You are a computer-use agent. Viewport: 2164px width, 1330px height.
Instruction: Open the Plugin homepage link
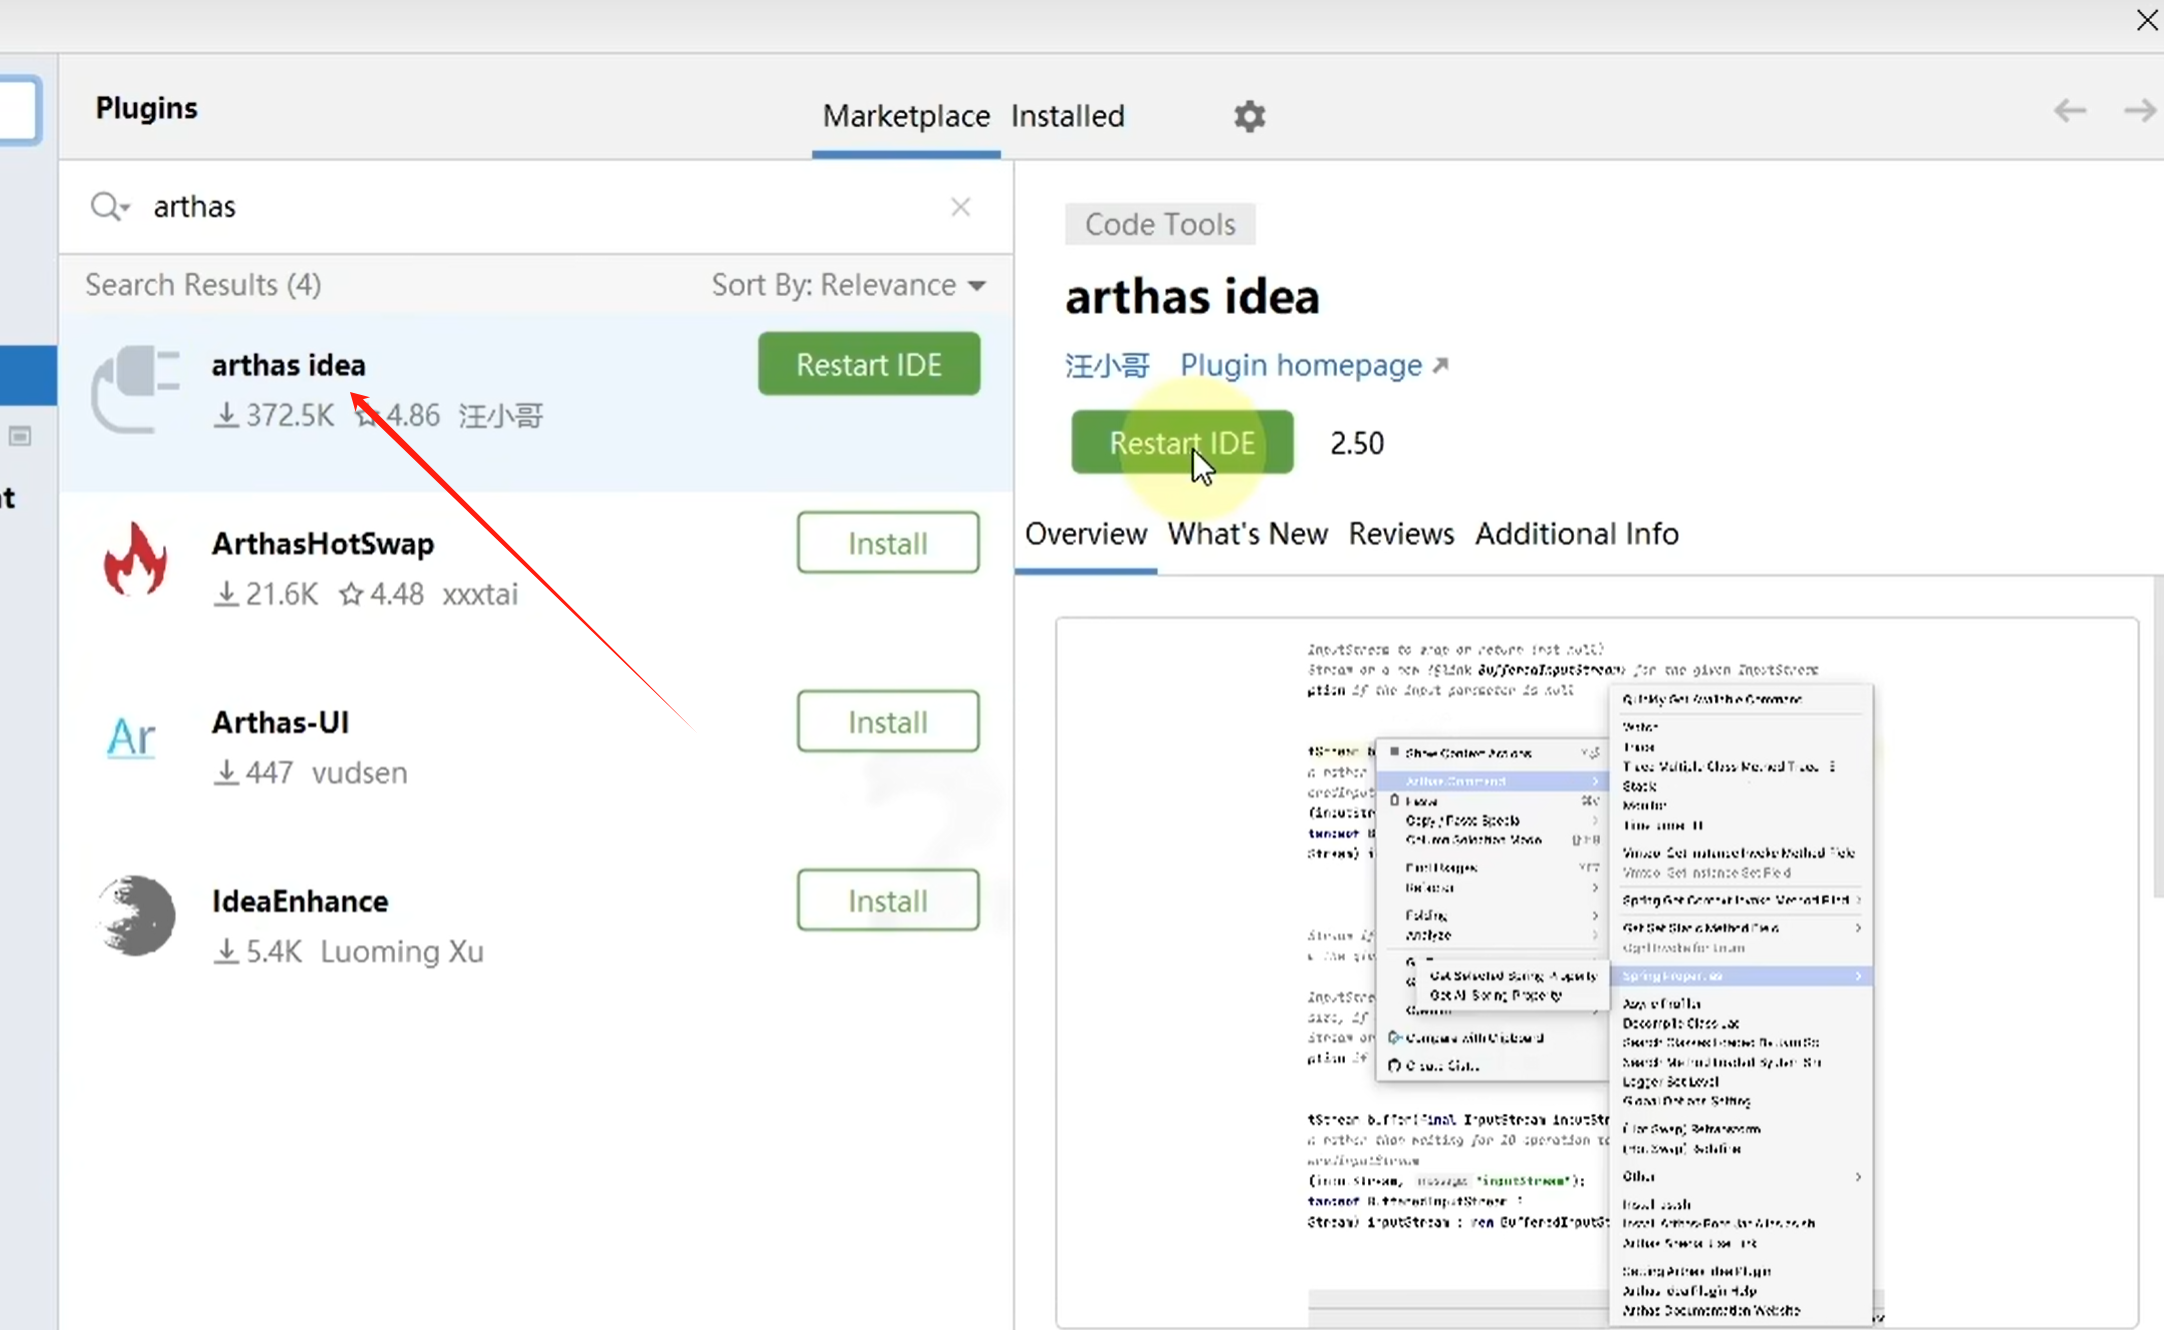(1313, 365)
